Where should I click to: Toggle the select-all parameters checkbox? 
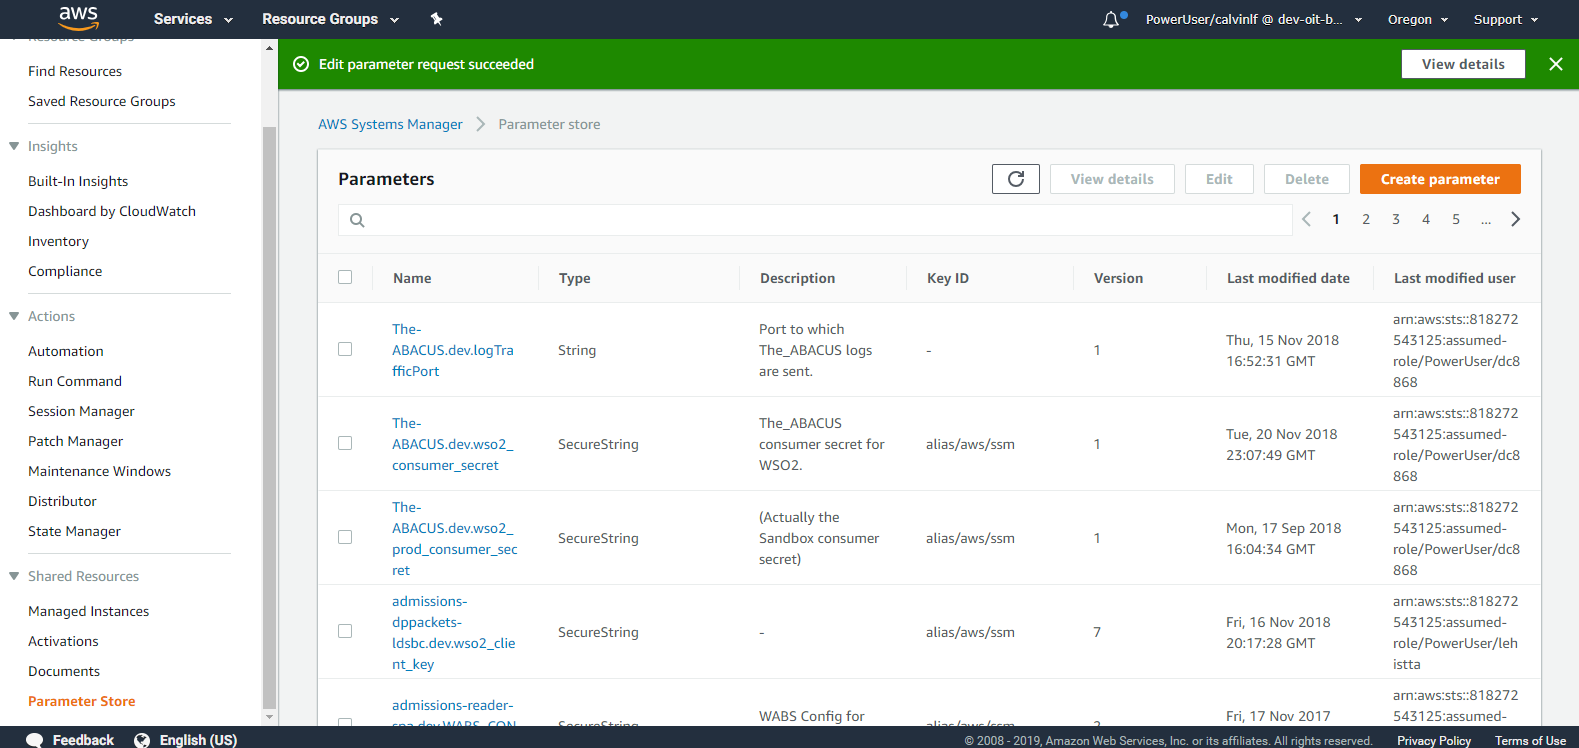click(345, 277)
